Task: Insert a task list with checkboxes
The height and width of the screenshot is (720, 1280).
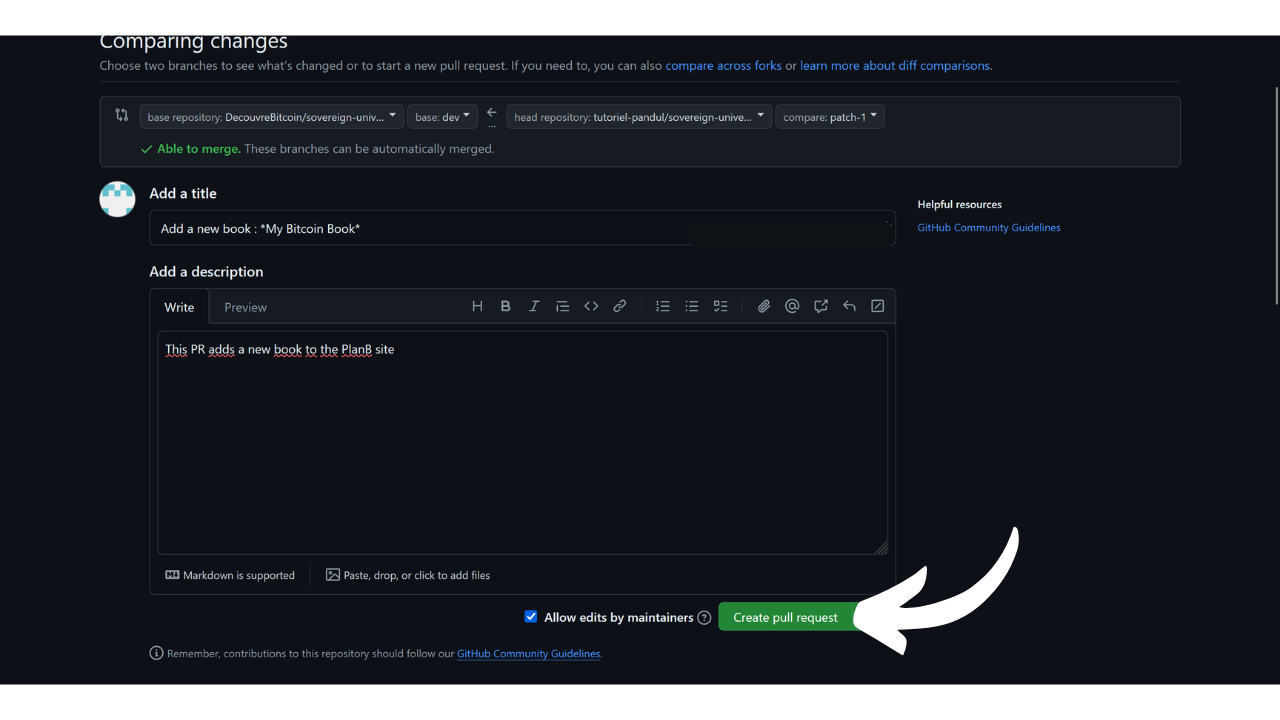Action: (720, 306)
